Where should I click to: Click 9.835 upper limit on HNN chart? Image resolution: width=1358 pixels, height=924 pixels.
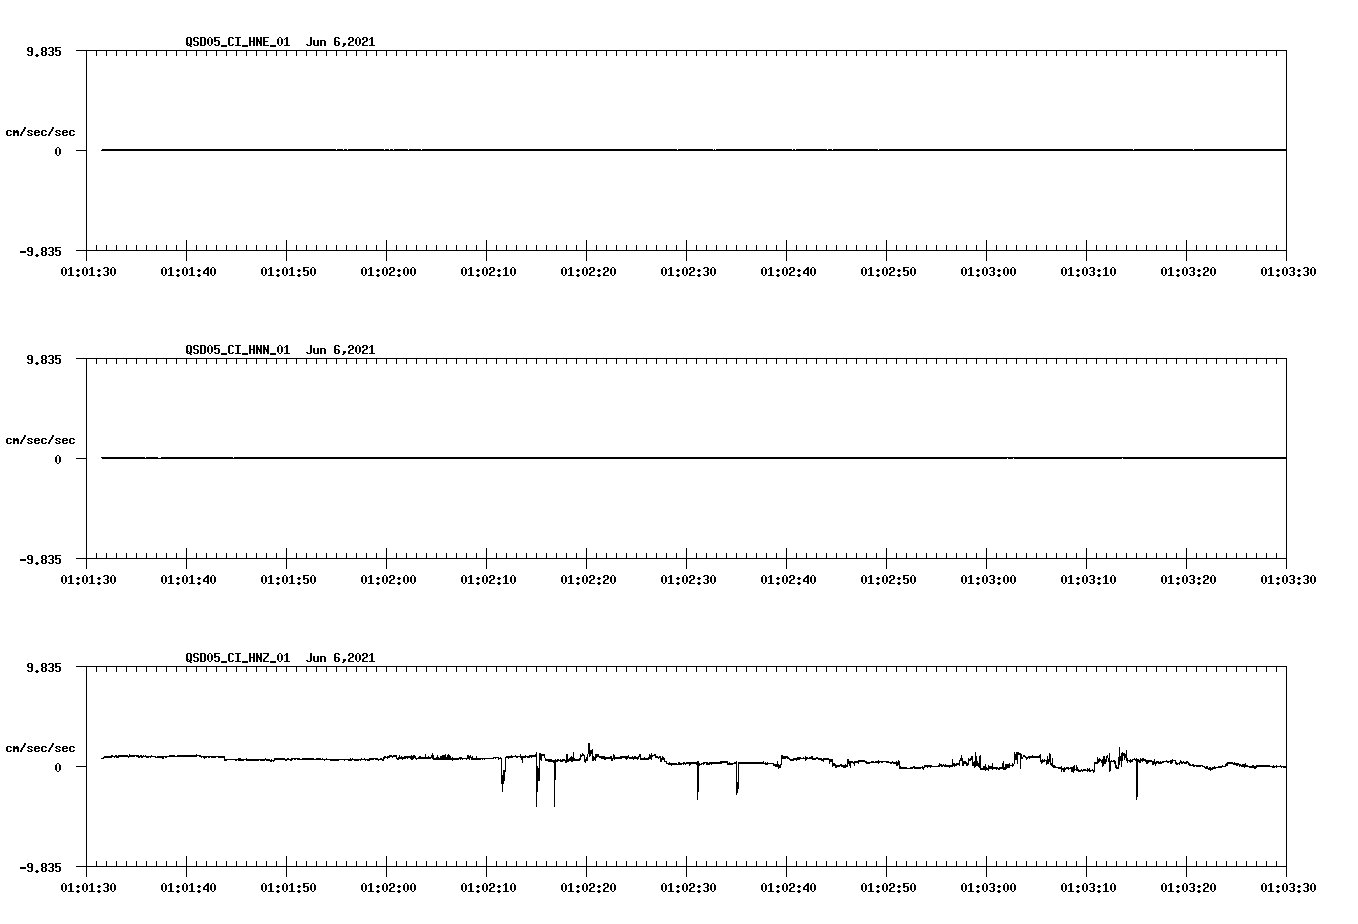44,360
